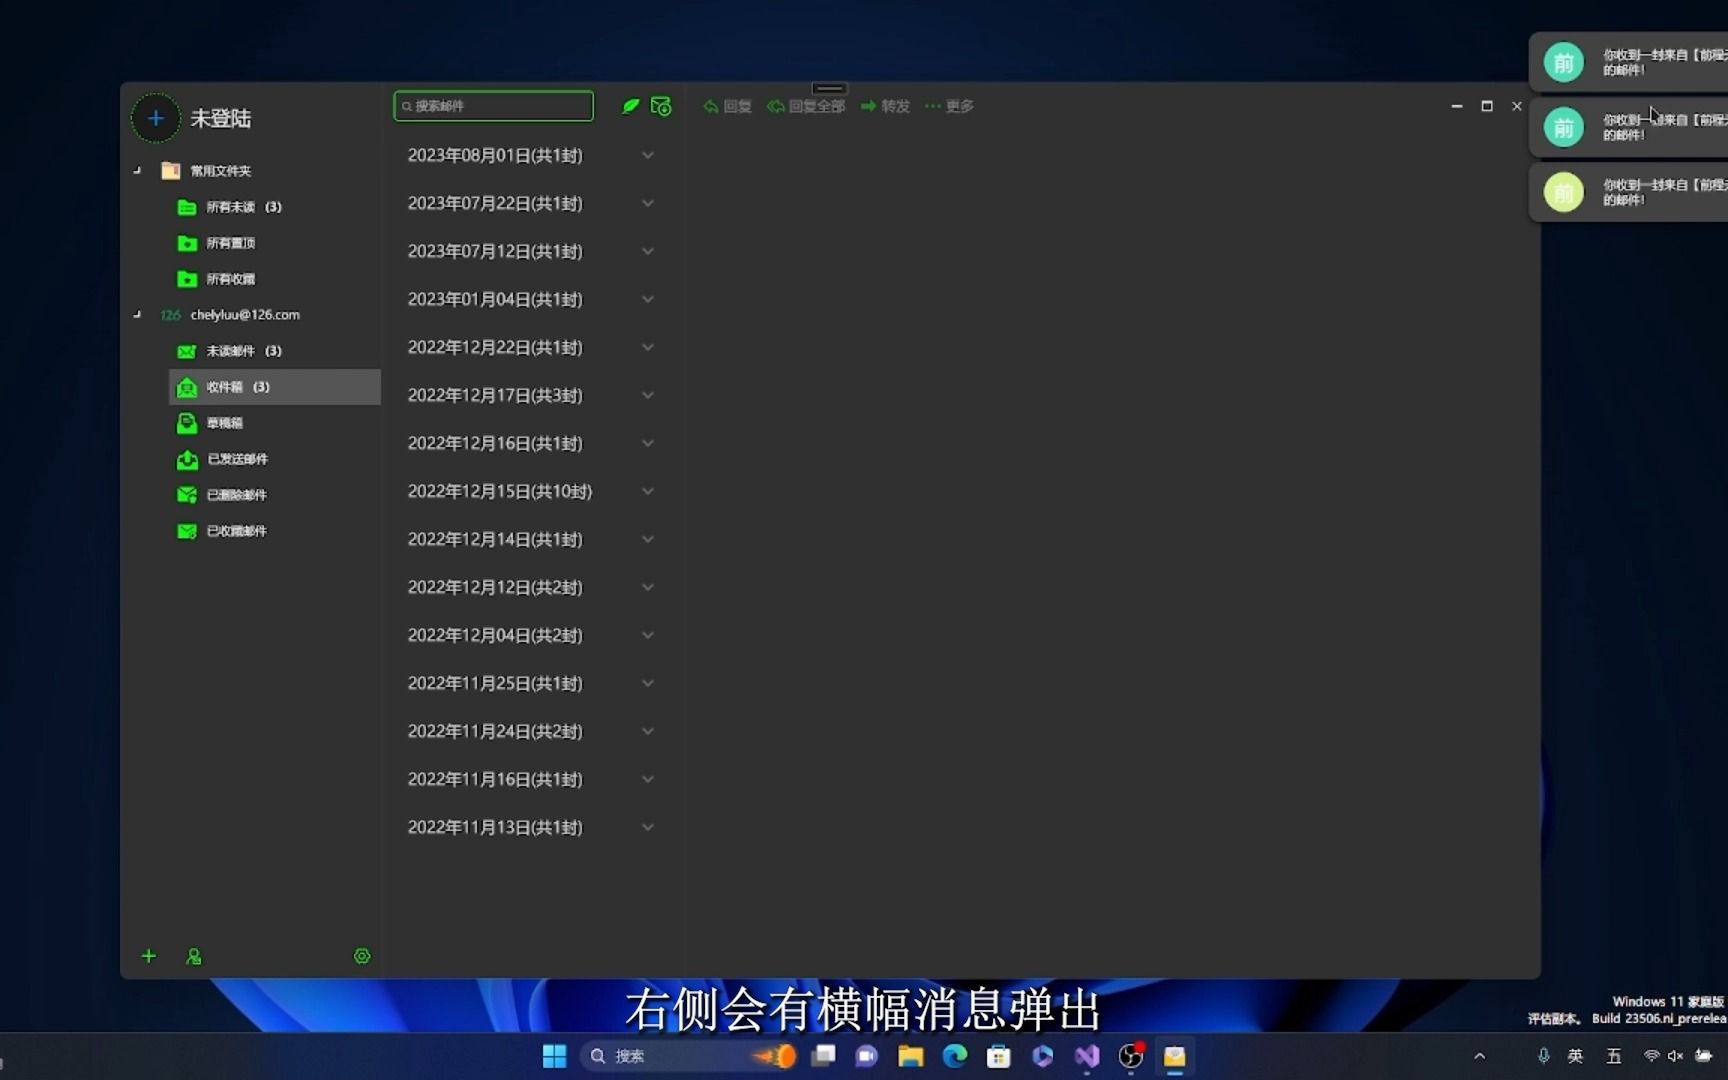Viewport: 1728px width, 1080px height.
Task: Click the 转发 forward button
Action: coord(885,106)
